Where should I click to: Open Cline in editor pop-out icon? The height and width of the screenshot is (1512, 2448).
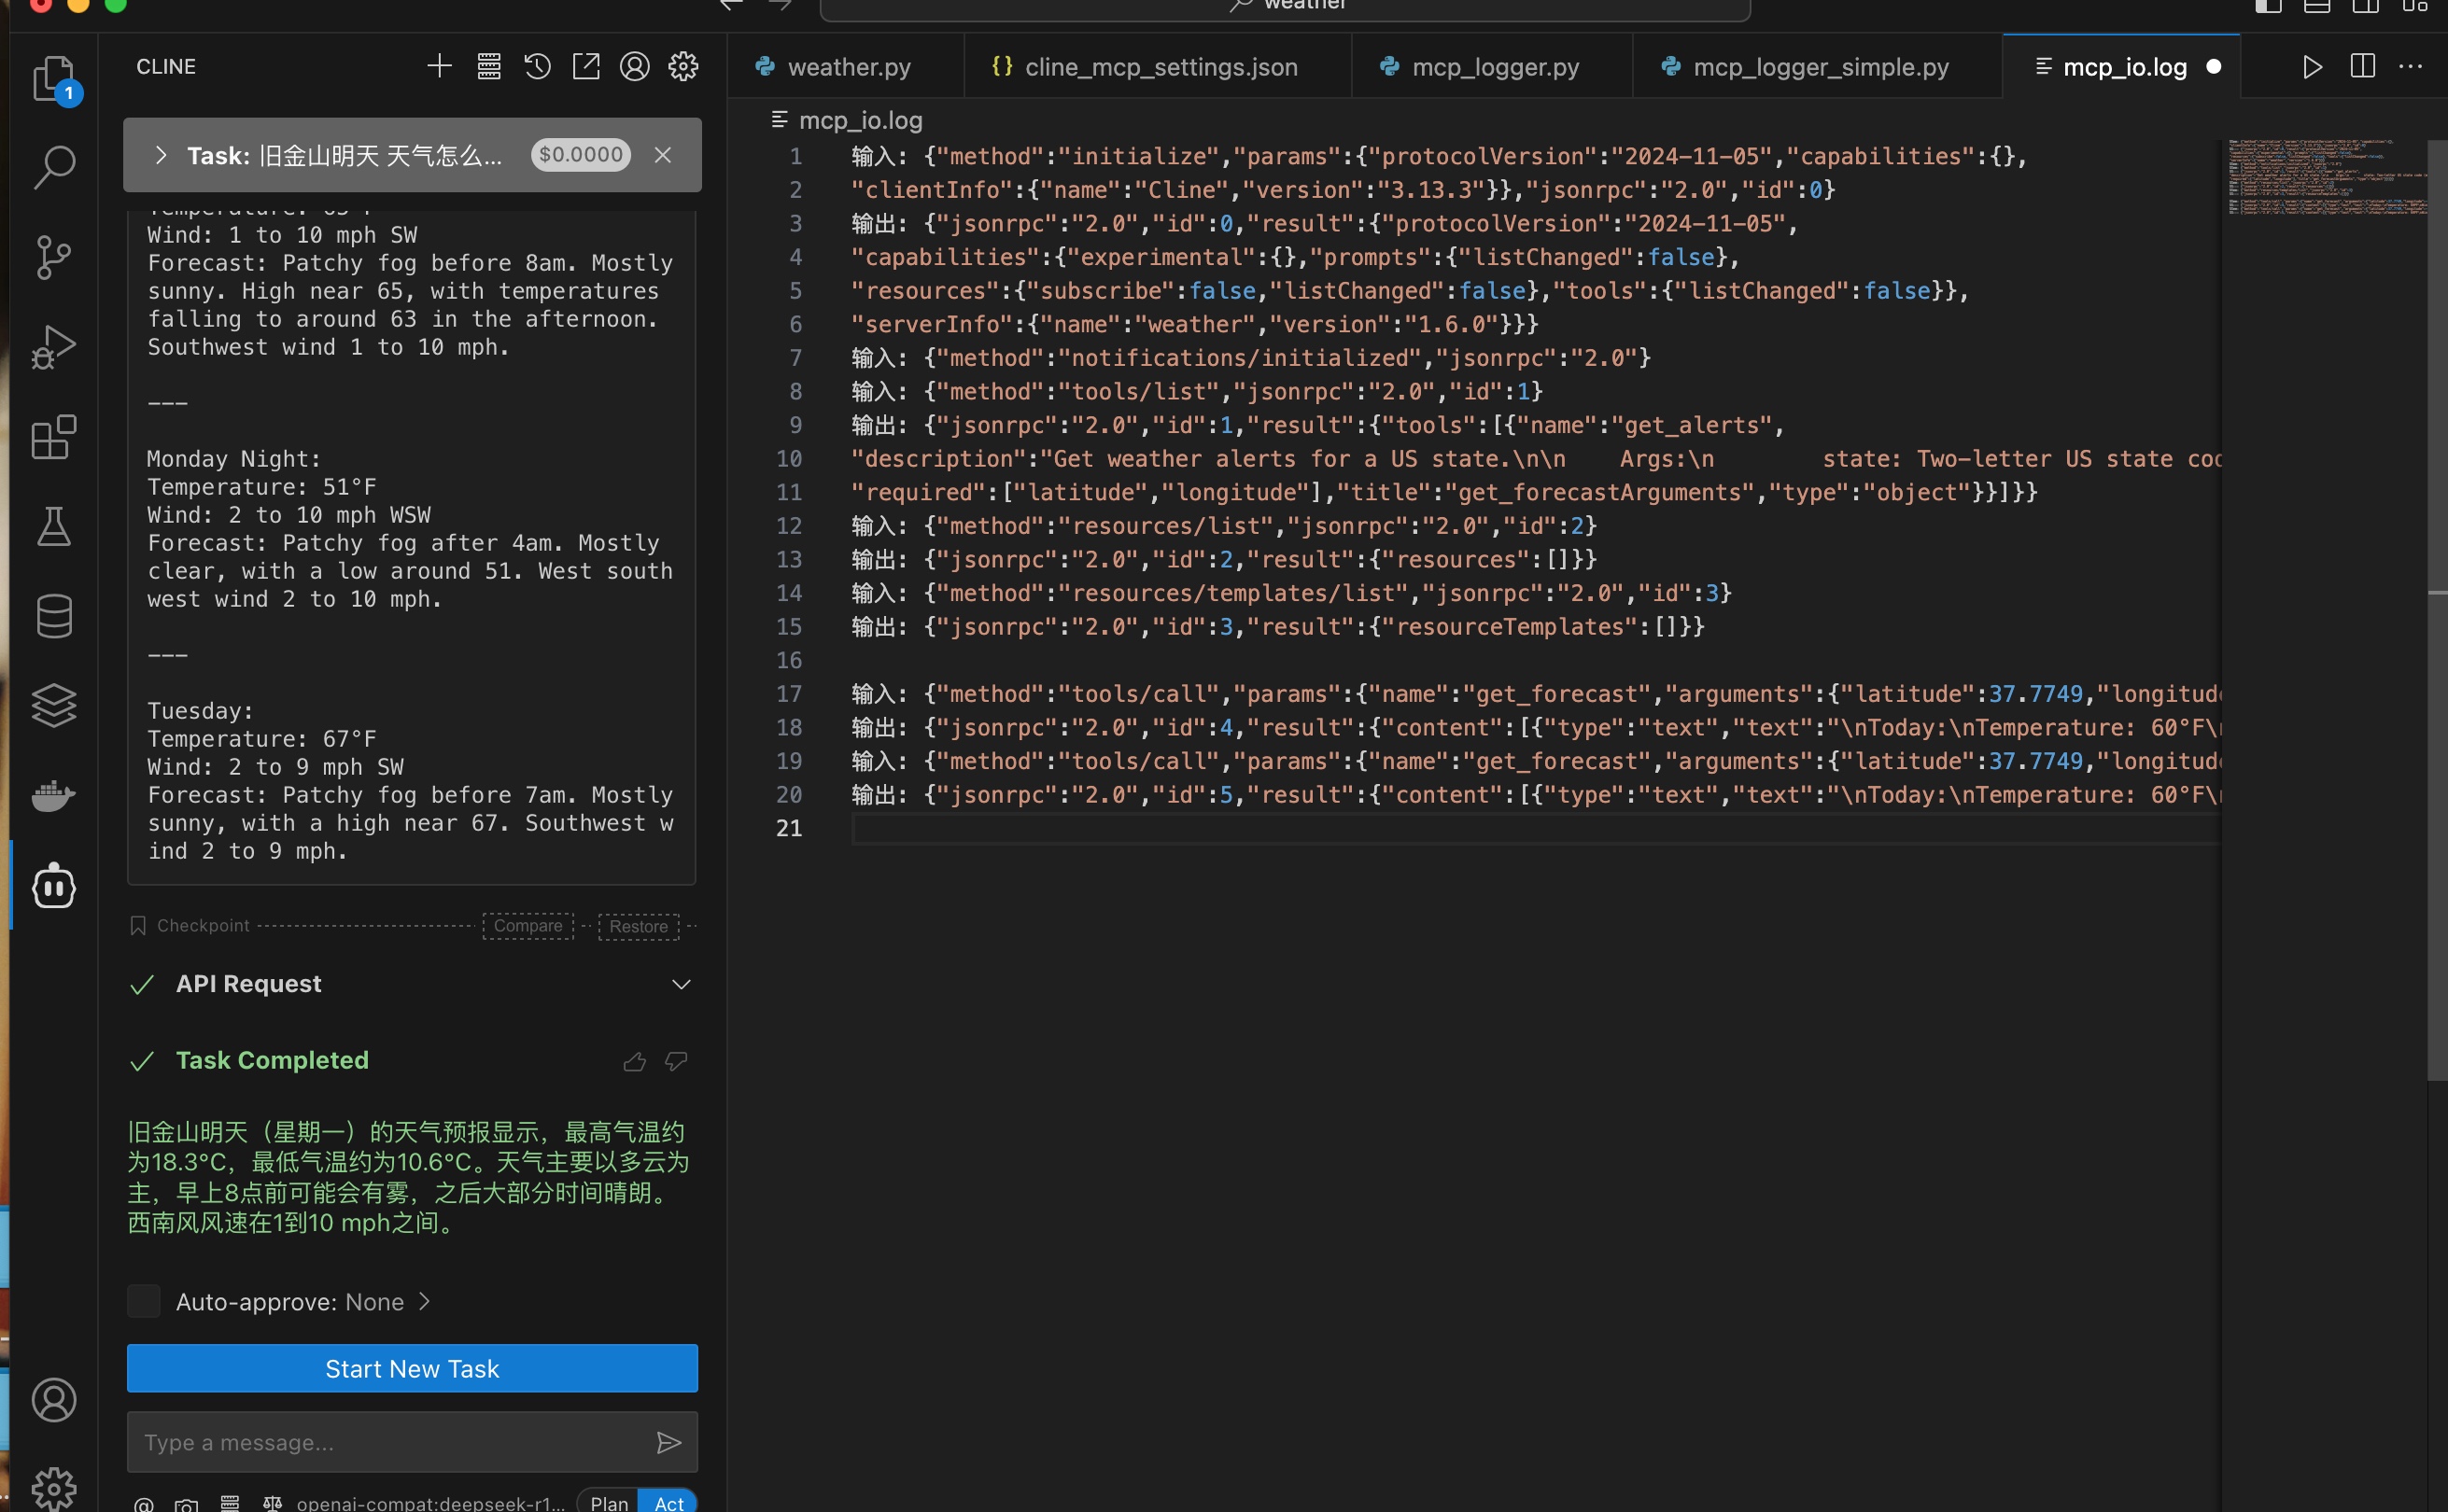point(586,67)
